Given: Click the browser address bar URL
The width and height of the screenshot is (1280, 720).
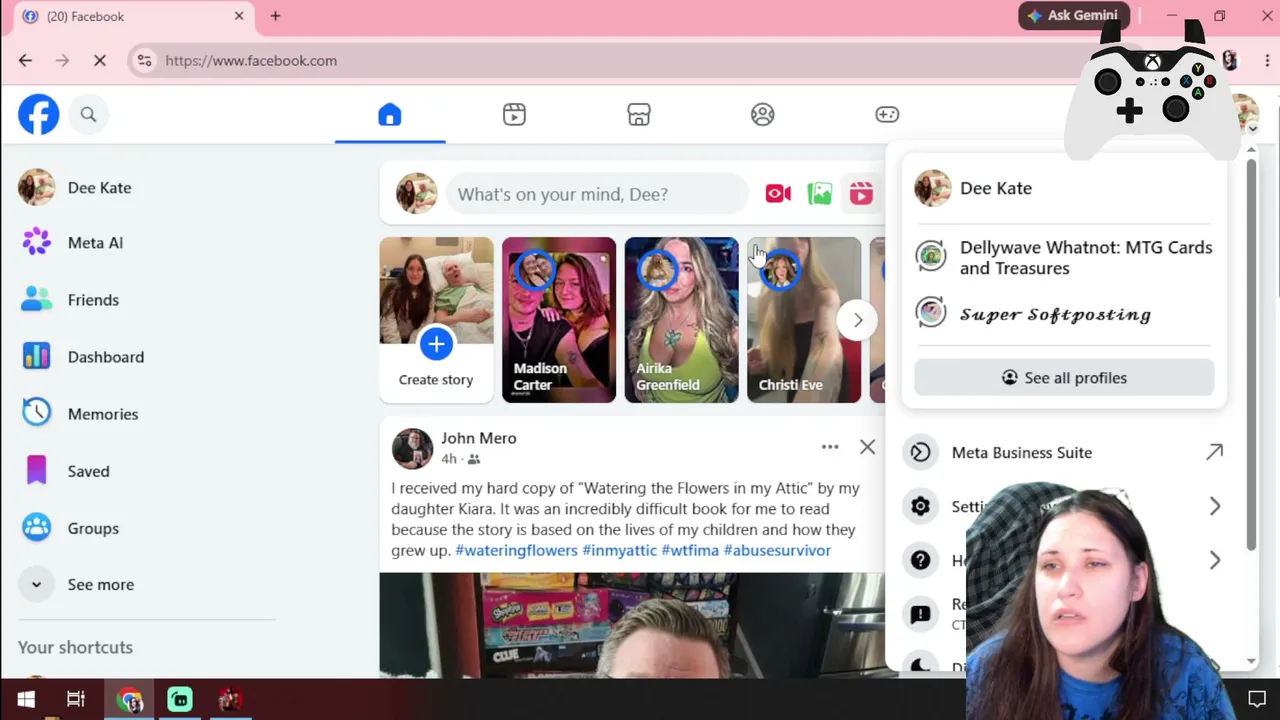Looking at the screenshot, I should pyautogui.click(x=251, y=61).
